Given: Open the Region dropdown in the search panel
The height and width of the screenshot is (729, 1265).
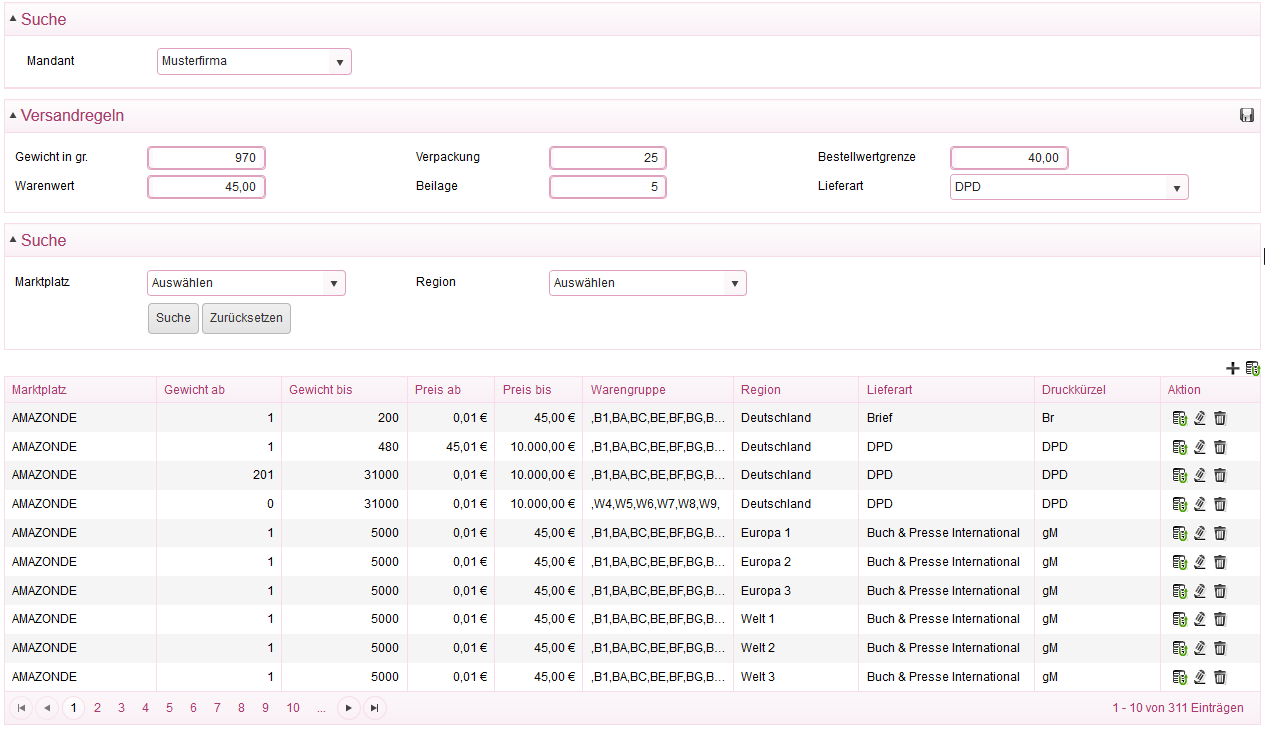Looking at the screenshot, I should (648, 283).
